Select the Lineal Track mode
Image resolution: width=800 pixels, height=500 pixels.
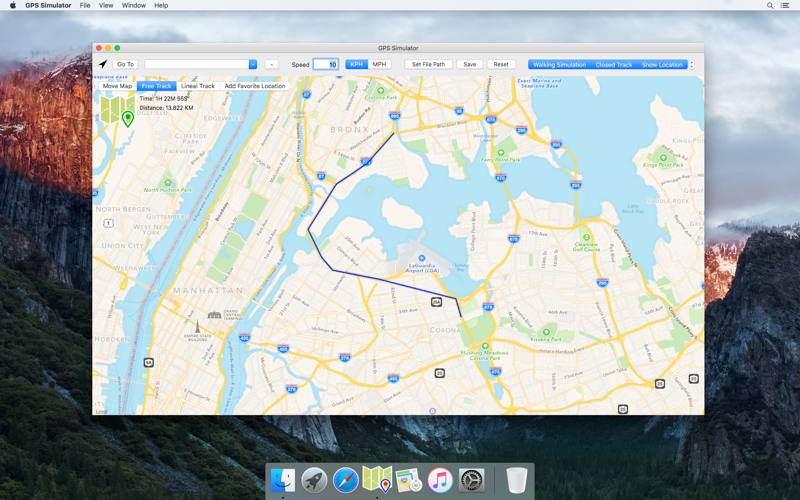click(x=198, y=86)
